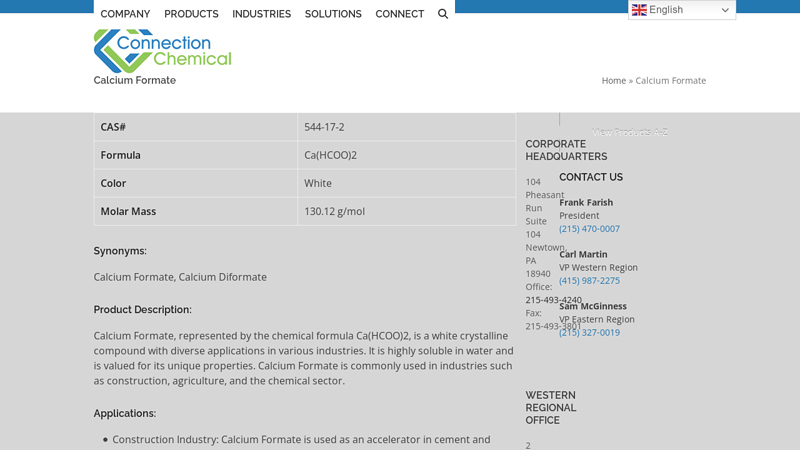Click the CORPORATE HEADQUARTERS heading

tap(566, 150)
